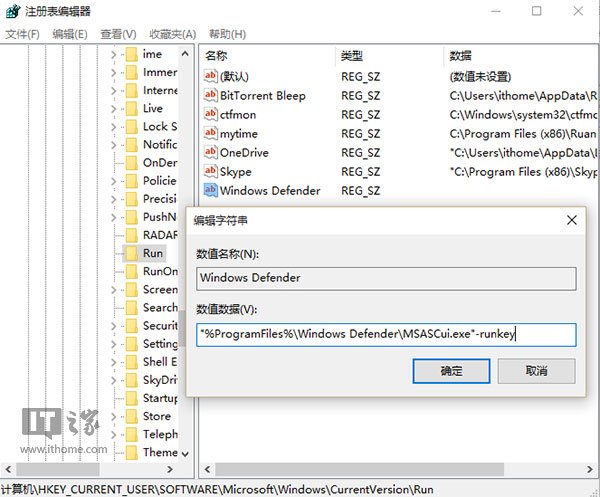Click the (数值未设置) data cell
Image resolution: width=600 pixels, height=497 pixels.
pos(480,77)
